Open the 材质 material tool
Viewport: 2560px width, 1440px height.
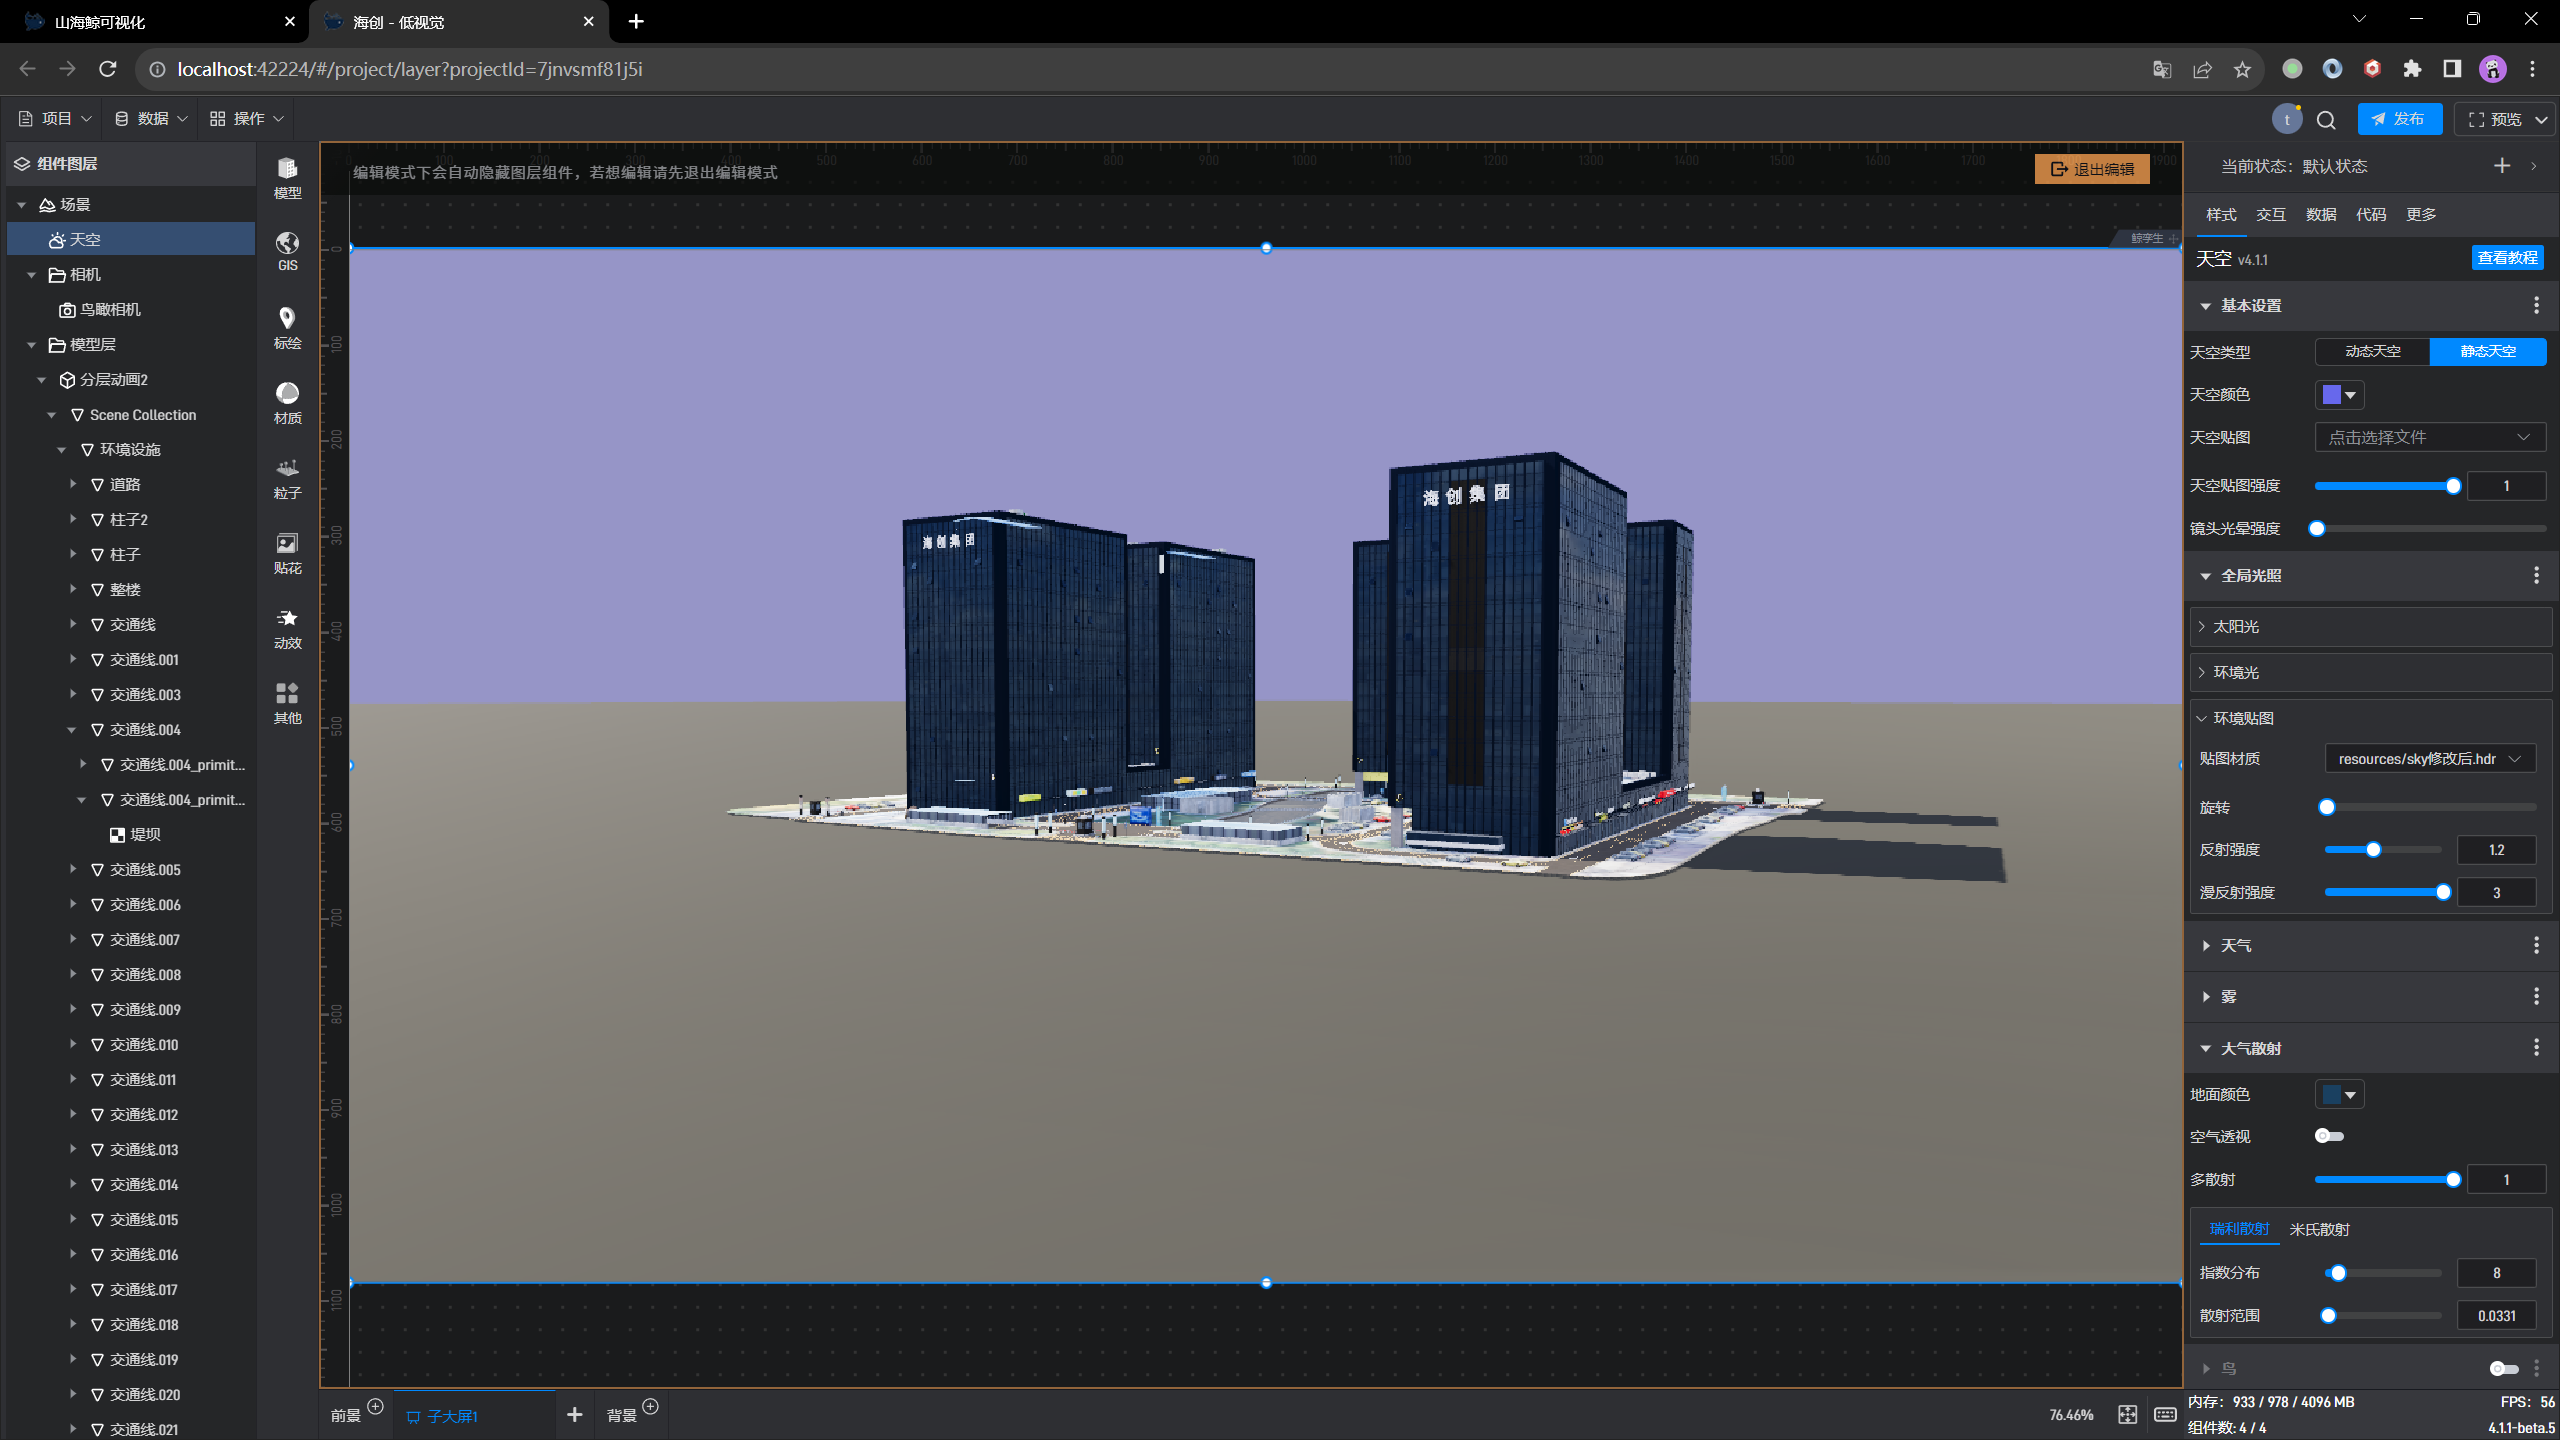287,402
